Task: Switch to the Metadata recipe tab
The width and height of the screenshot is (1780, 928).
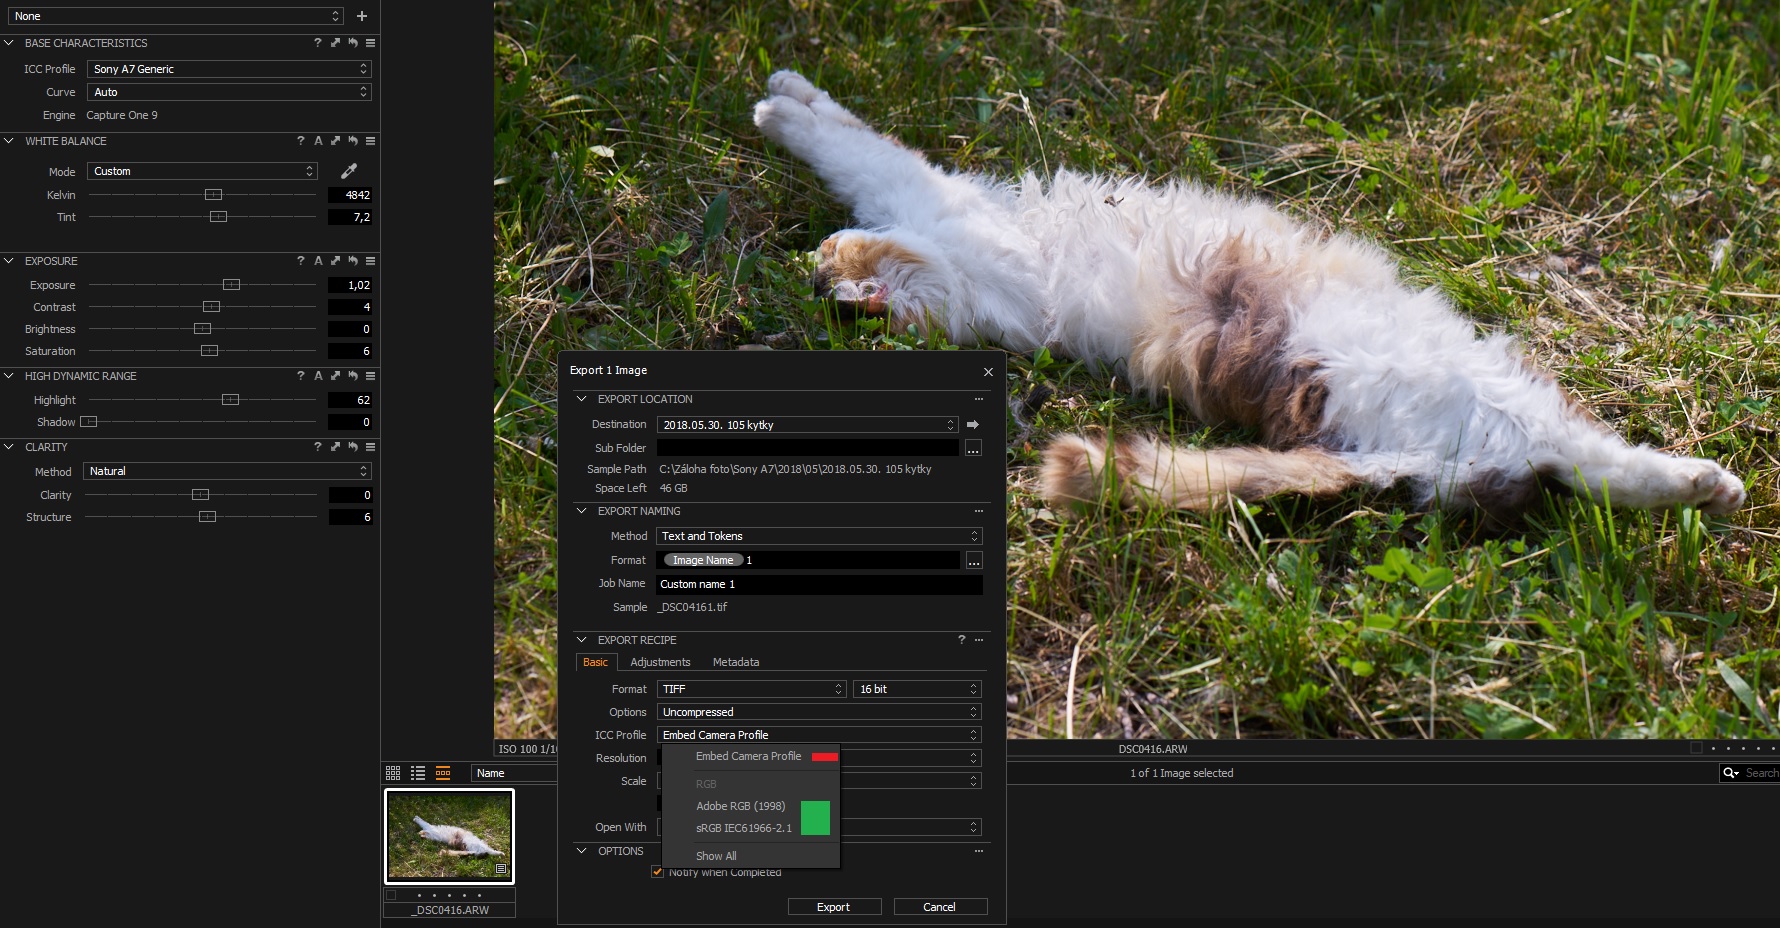Action: [735, 662]
